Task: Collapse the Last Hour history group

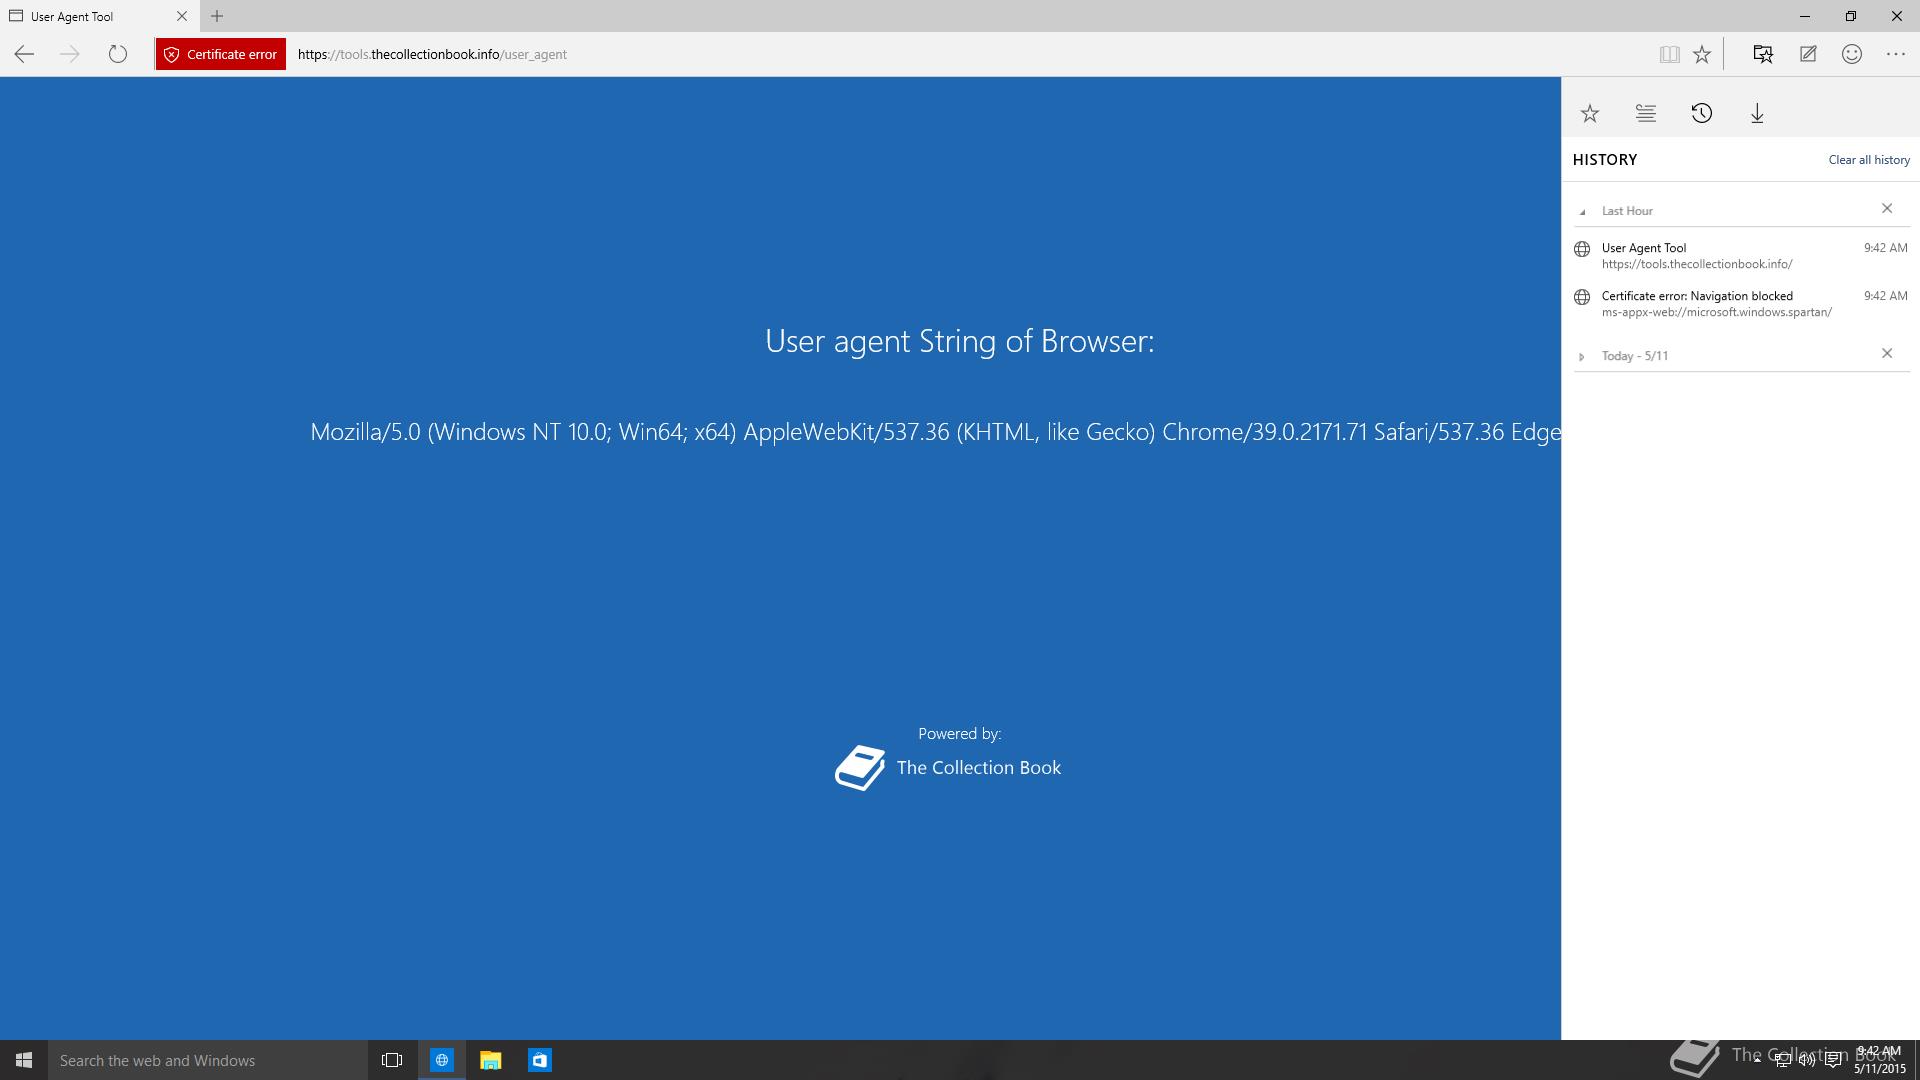Action: 1582,211
